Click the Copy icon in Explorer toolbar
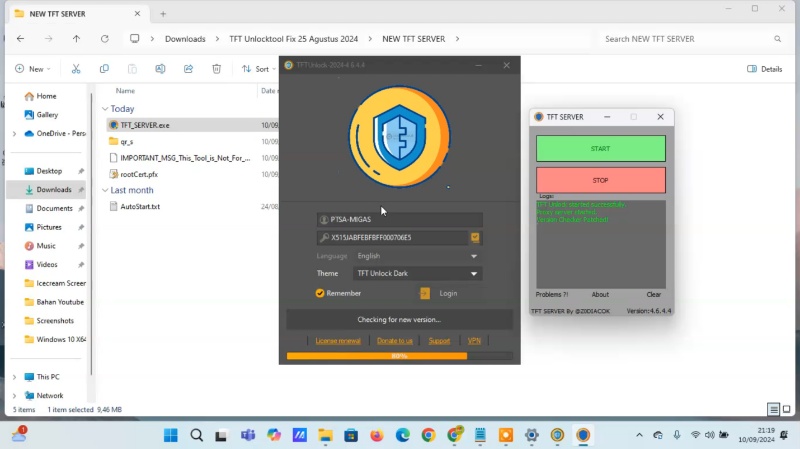This screenshot has width=800, height=449. click(x=104, y=69)
